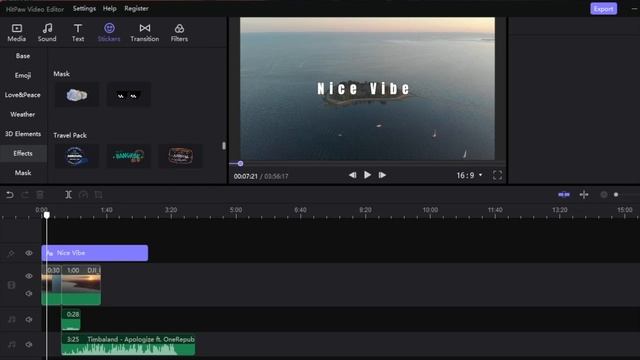Enter fullscreen preview mode

point(497,175)
